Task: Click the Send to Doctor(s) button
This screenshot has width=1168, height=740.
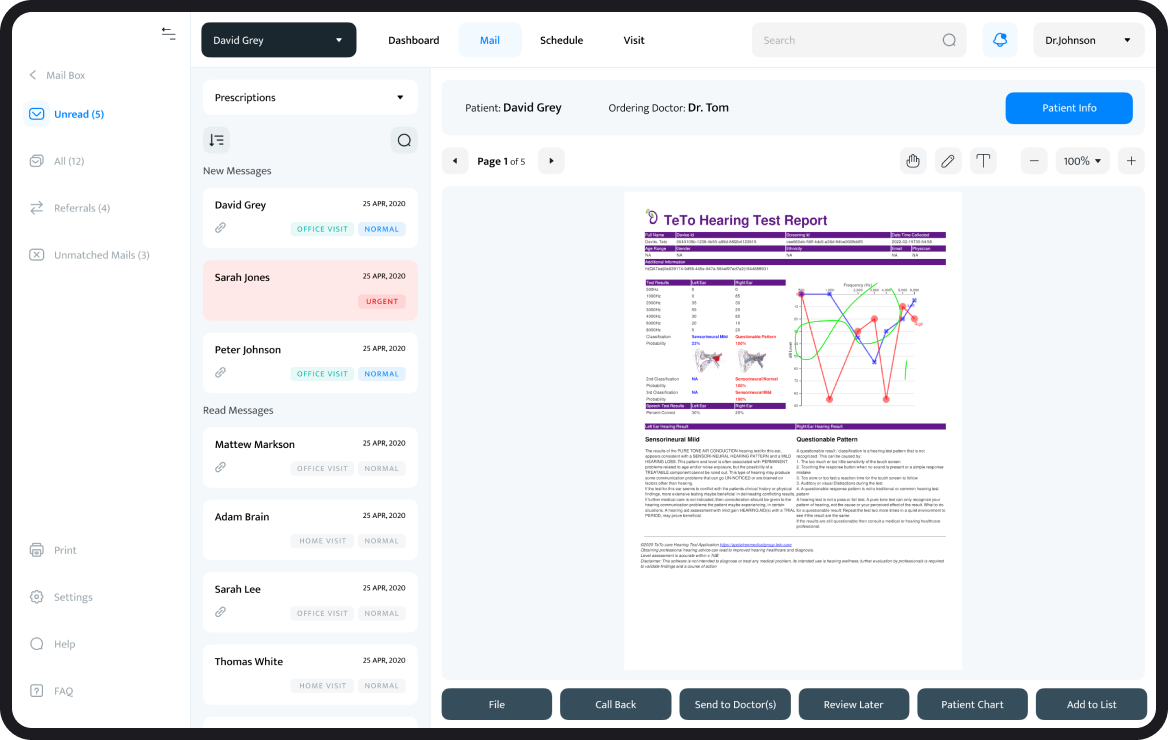Action: 735,704
